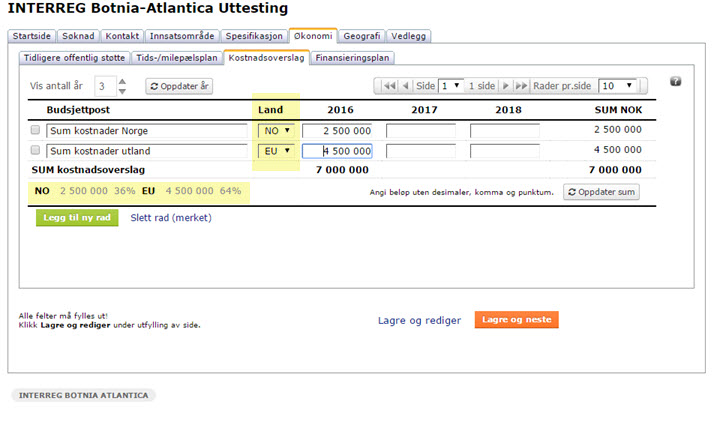The width and height of the screenshot is (717, 422).
Task: Click INTERREG BOTNIA ATLANTICA footer badge
Action: pos(84,395)
